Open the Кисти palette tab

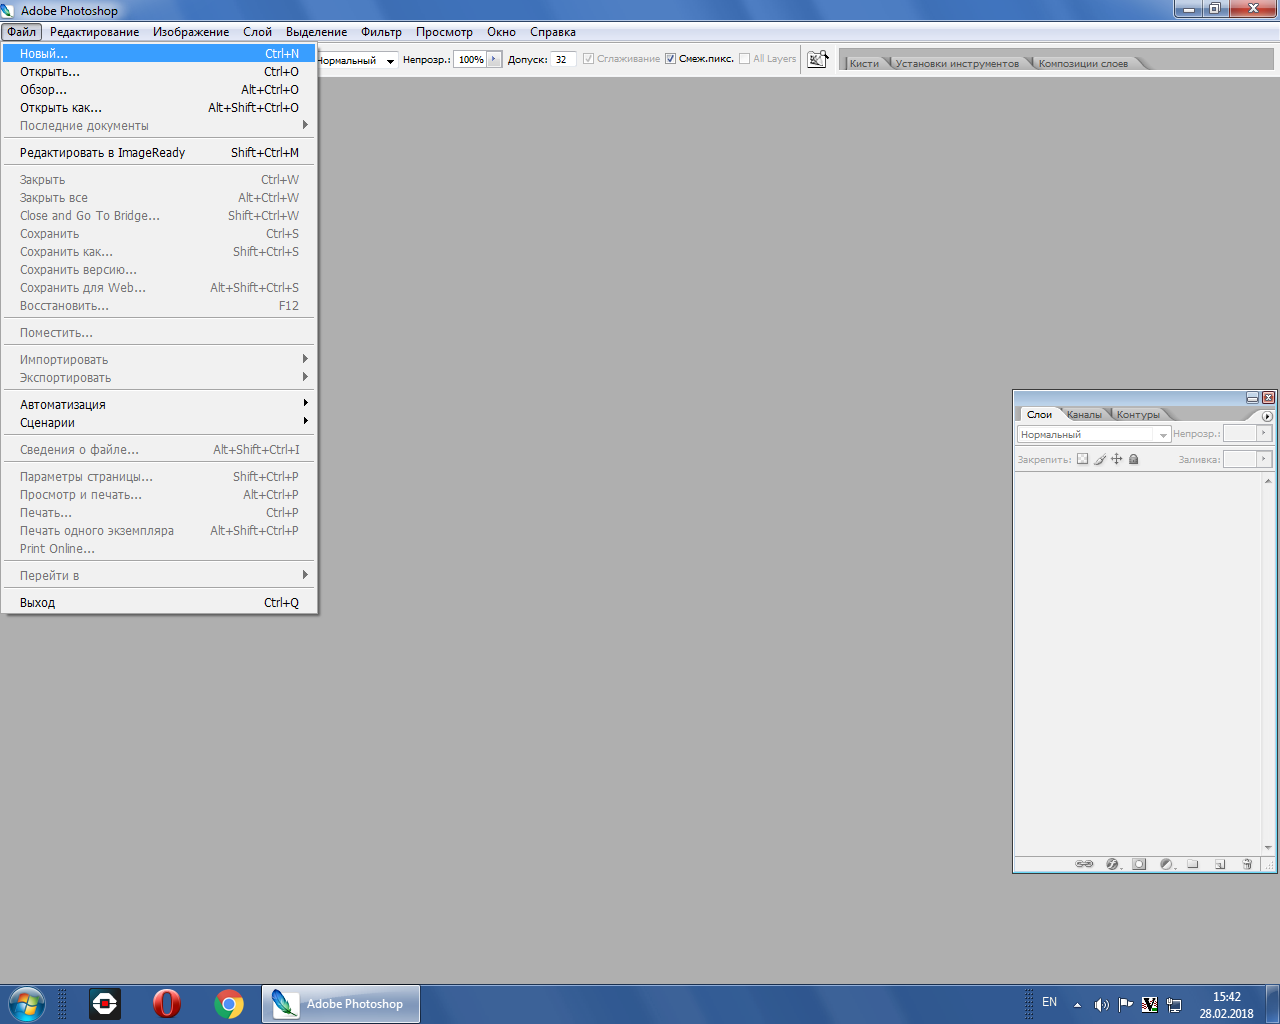point(864,63)
